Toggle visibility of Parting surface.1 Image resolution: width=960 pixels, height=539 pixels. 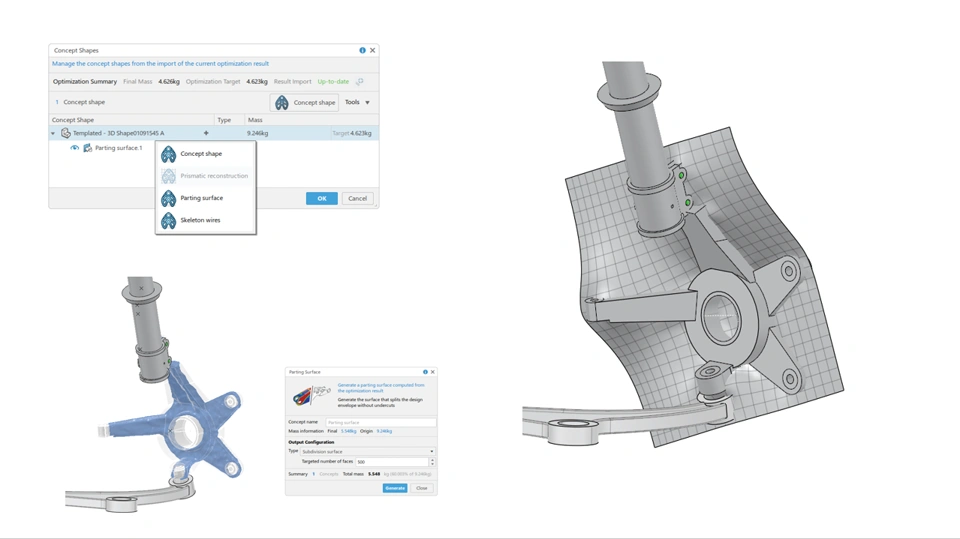[75, 148]
